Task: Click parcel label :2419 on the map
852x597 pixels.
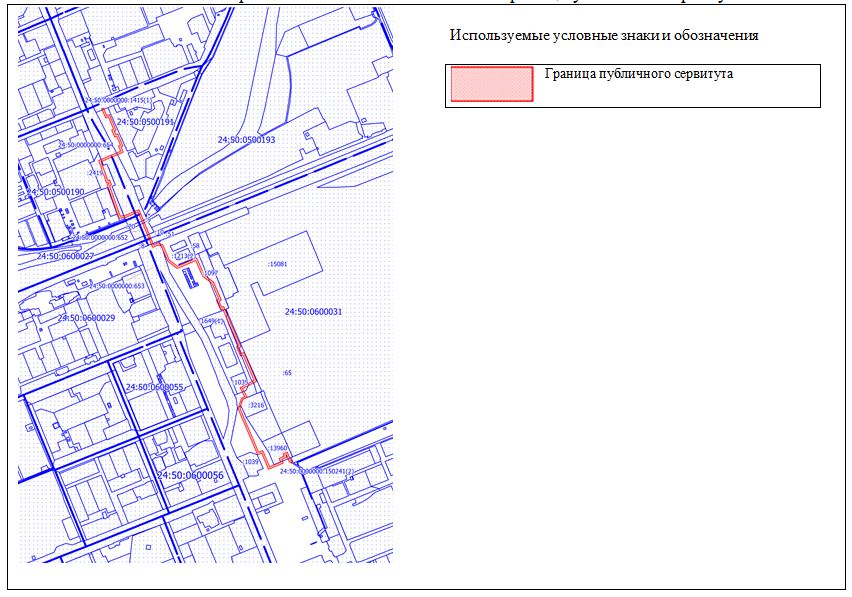Action: [96, 173]
